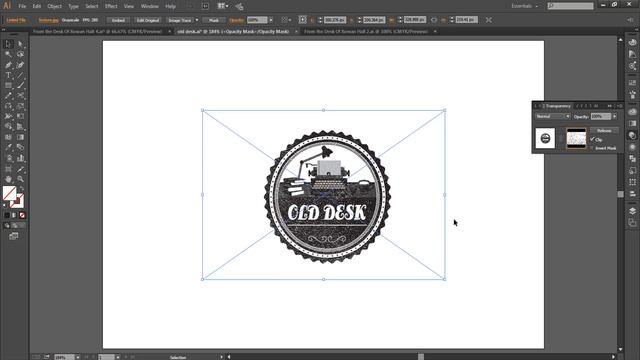
Task: Switch to the first 'From the Desk Of' tab
Action: point(97,31)
